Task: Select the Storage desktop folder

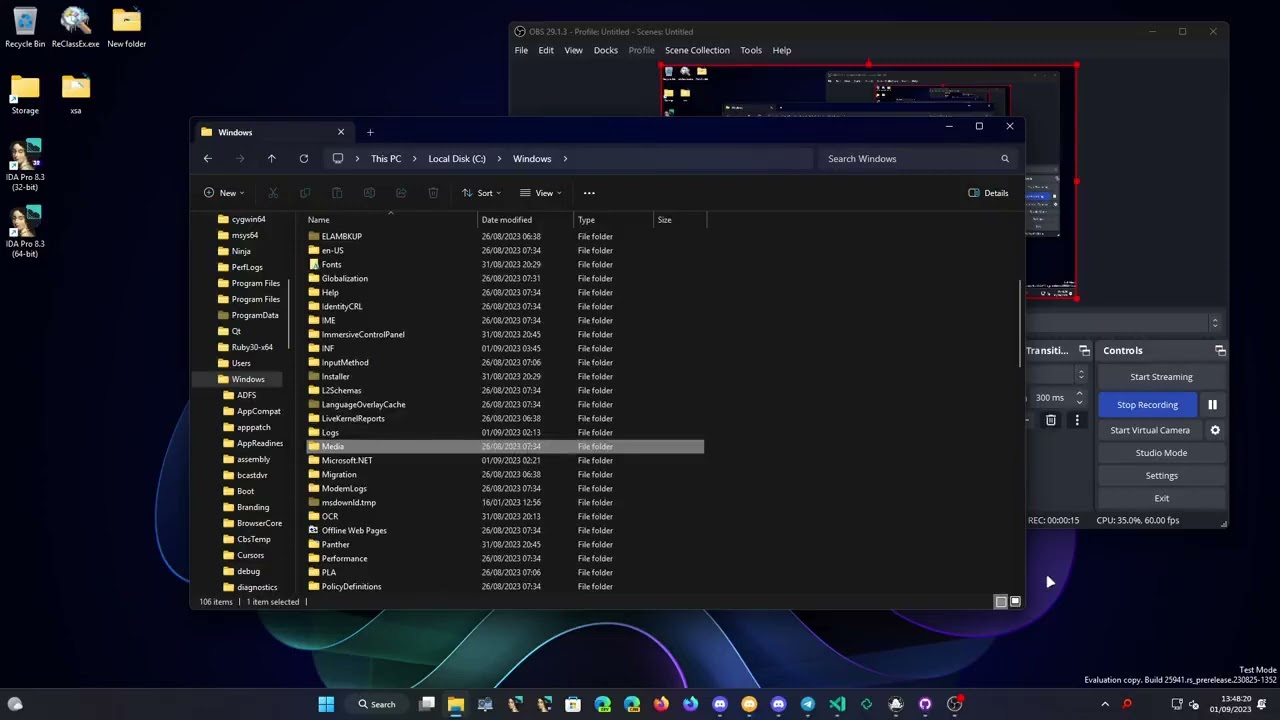Action: (25, 95)
